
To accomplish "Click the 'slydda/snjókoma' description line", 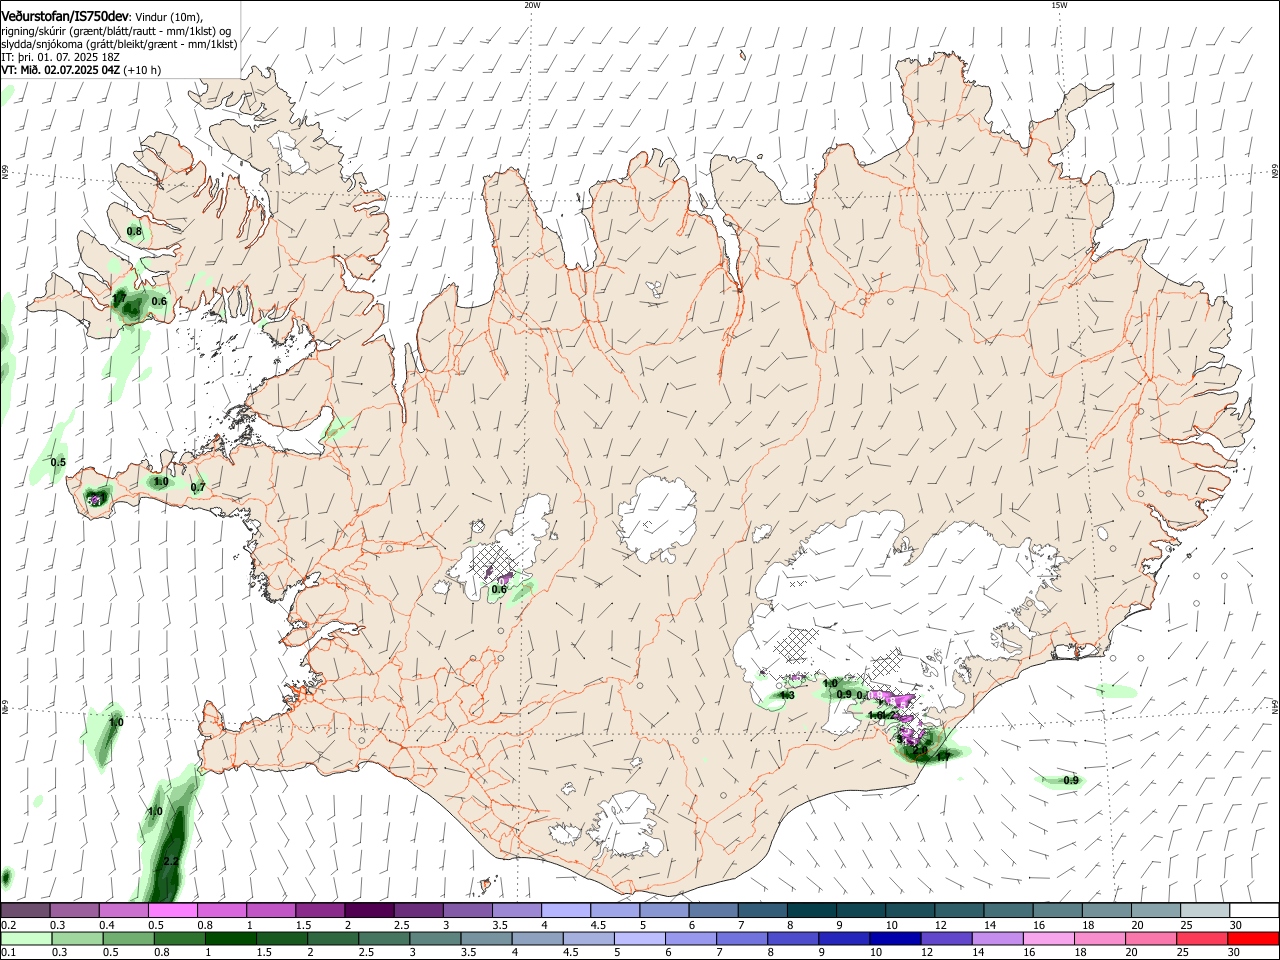I will [119, 44].
